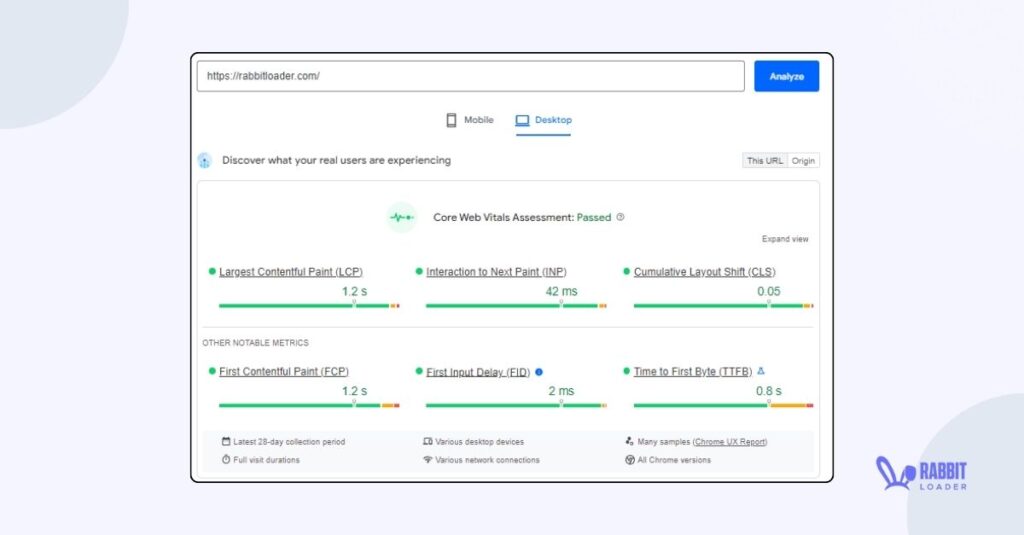This screenshot has width=1024, height=535.
Task: Switch to the Desktop tab
Action: 543,121
